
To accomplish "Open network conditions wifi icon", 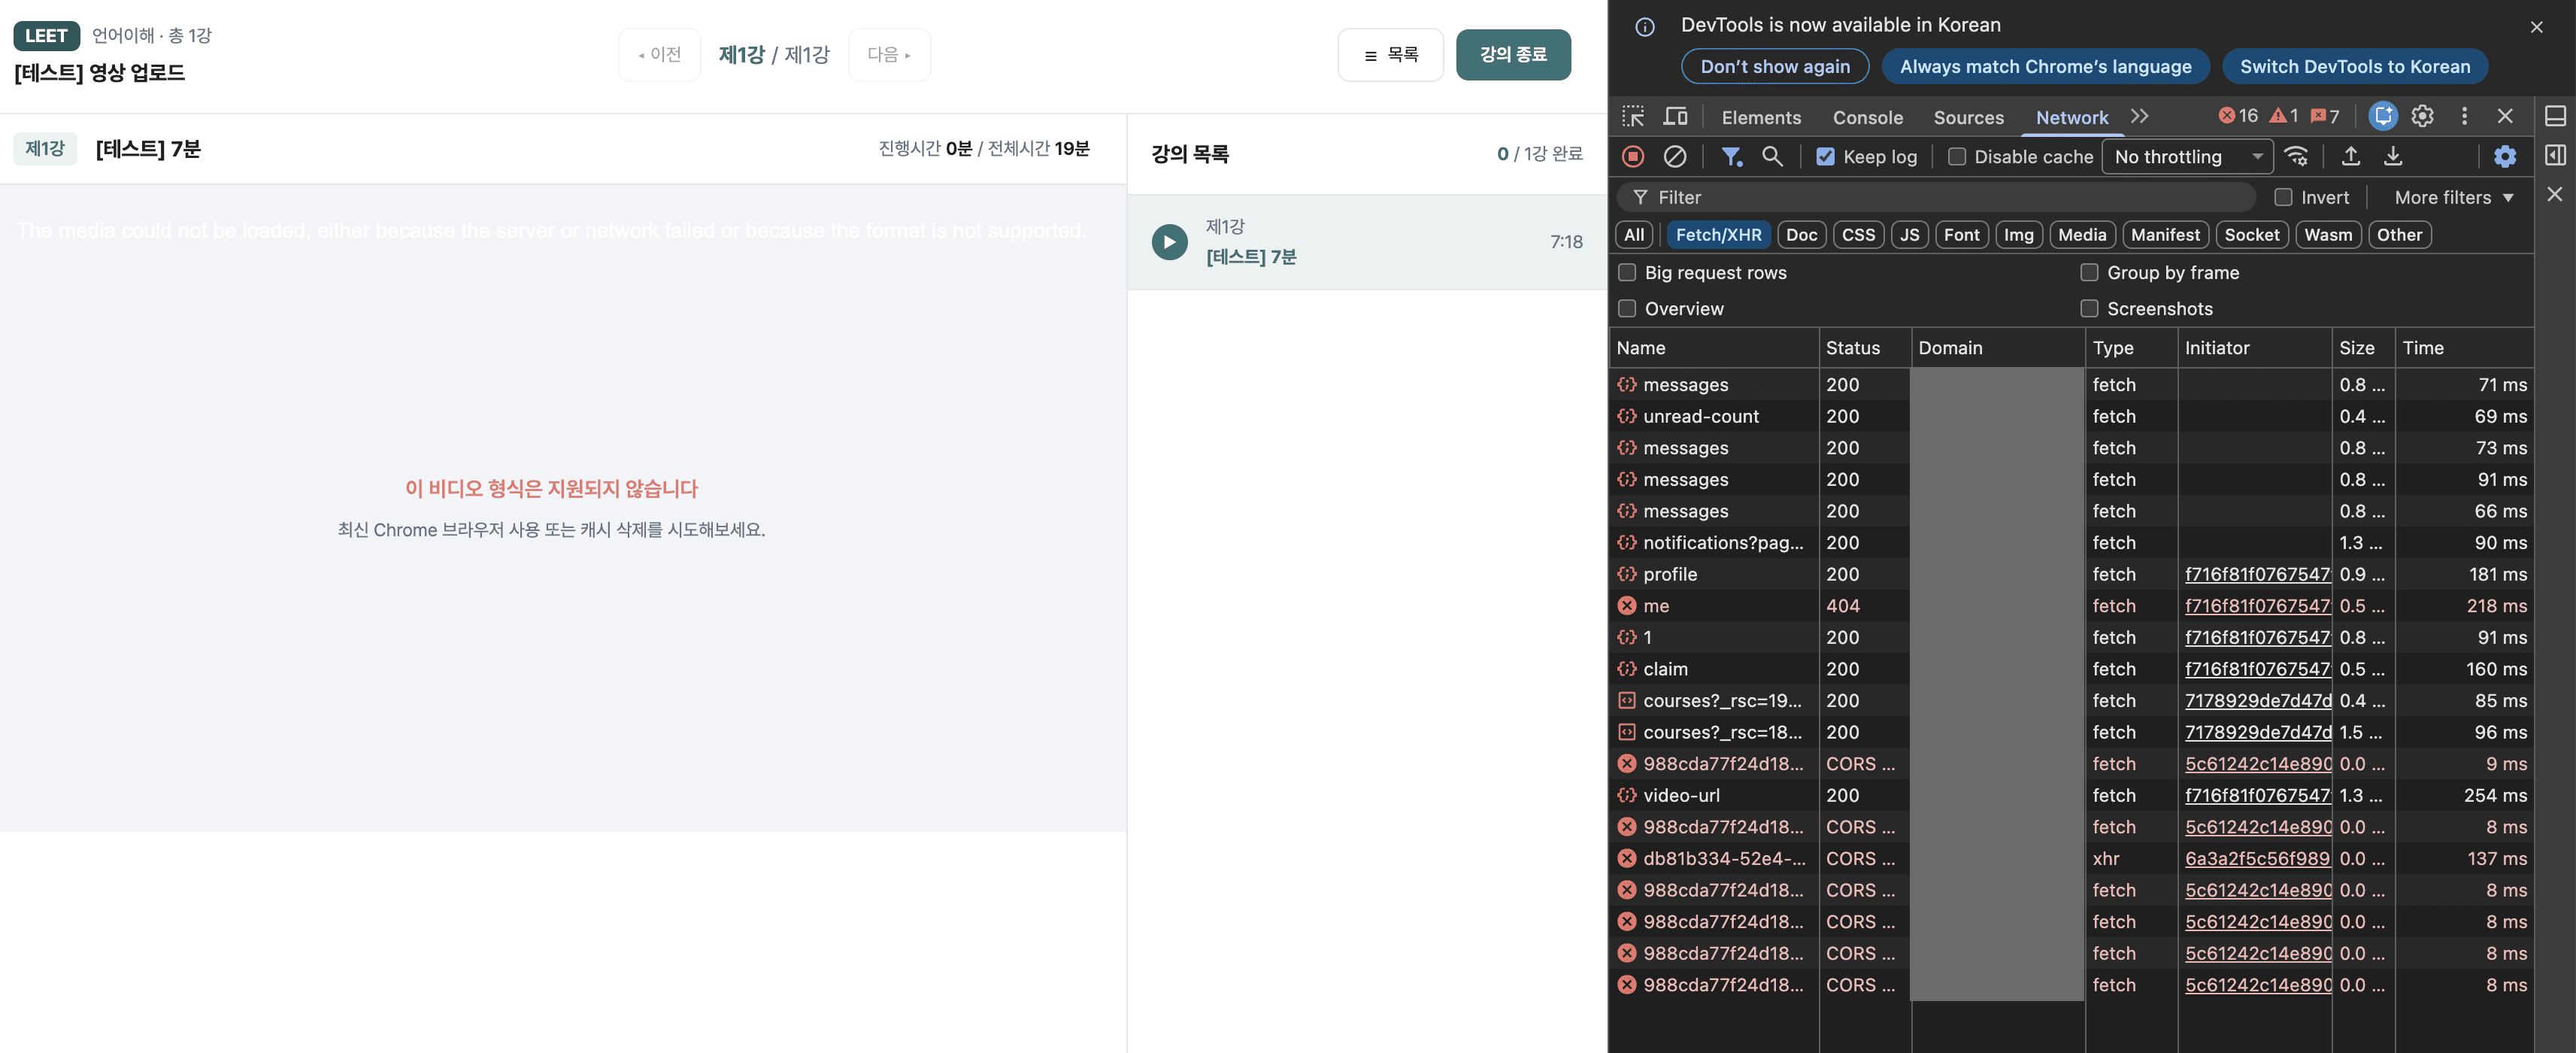I will 2297,156.
